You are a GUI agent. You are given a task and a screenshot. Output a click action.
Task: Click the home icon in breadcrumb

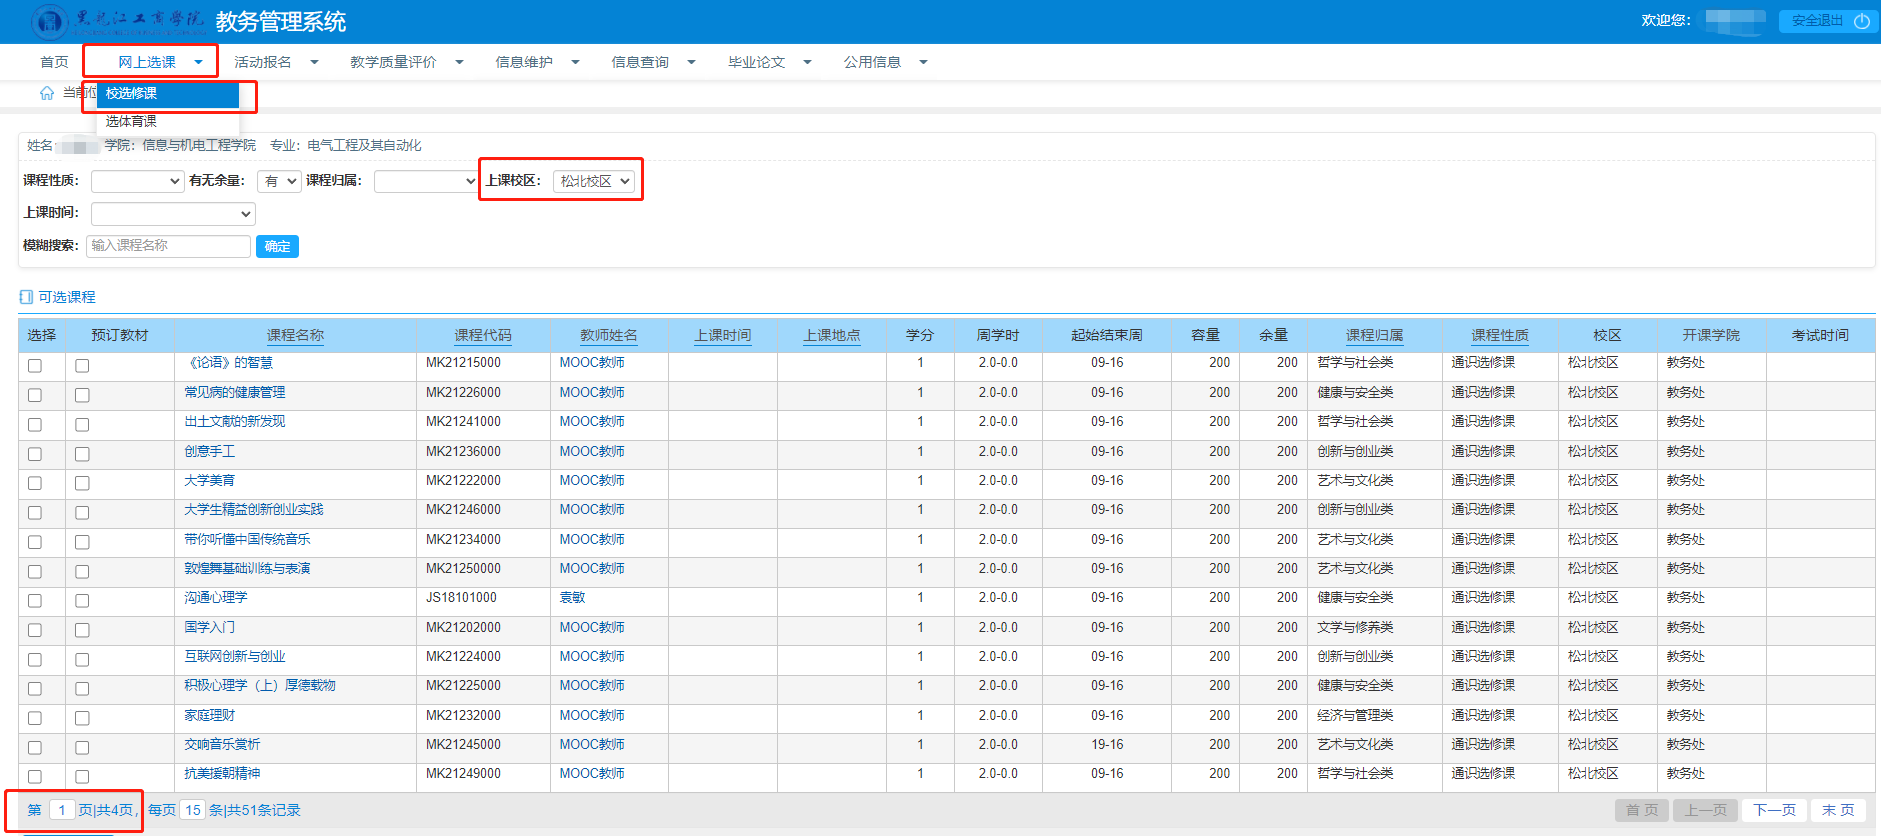coord(46,93)
